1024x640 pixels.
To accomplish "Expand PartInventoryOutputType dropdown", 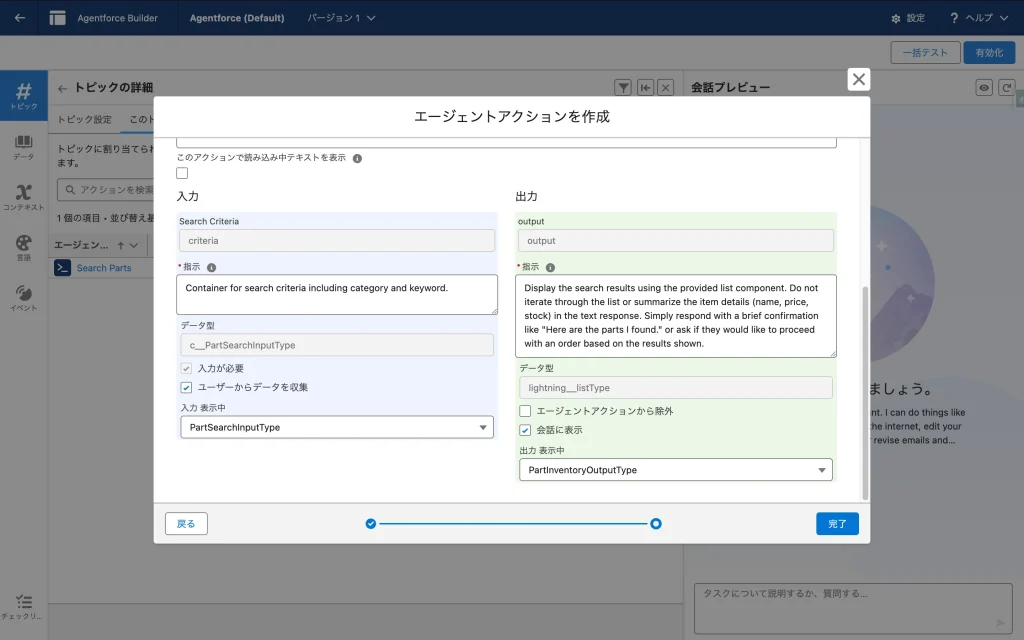I will [x=675, y=469].
